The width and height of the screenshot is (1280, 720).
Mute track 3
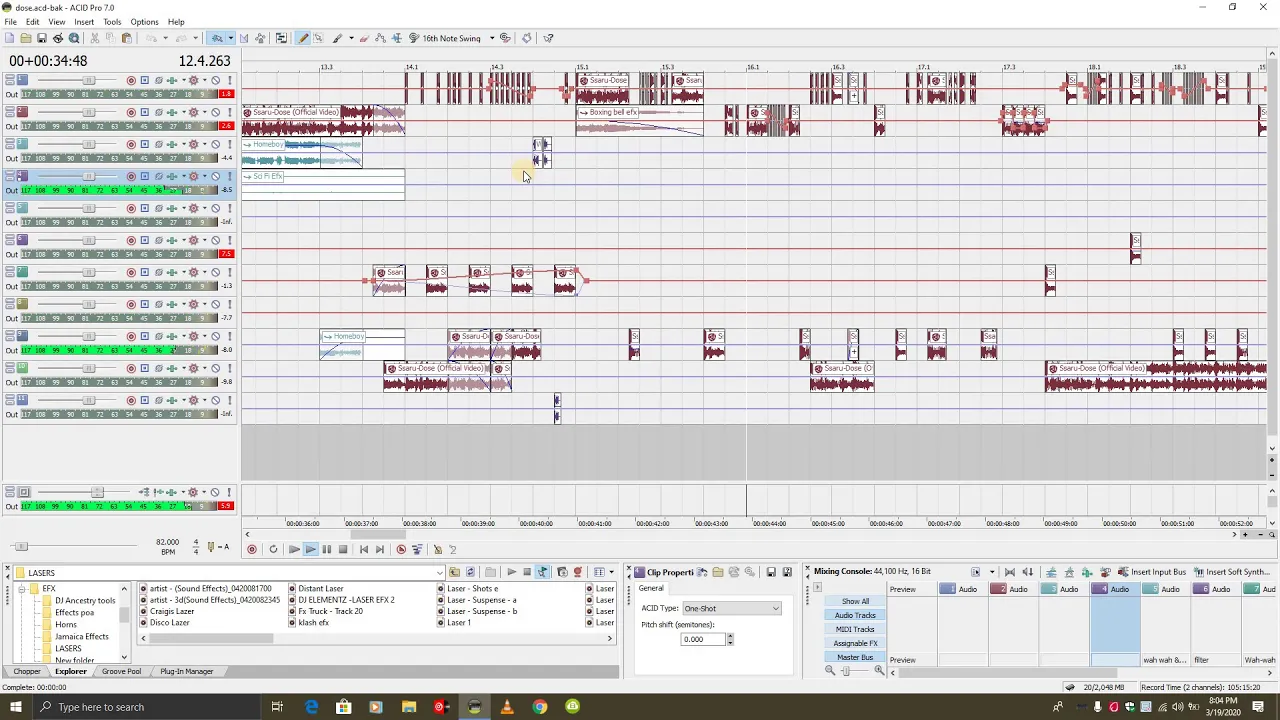click(215, 144)
